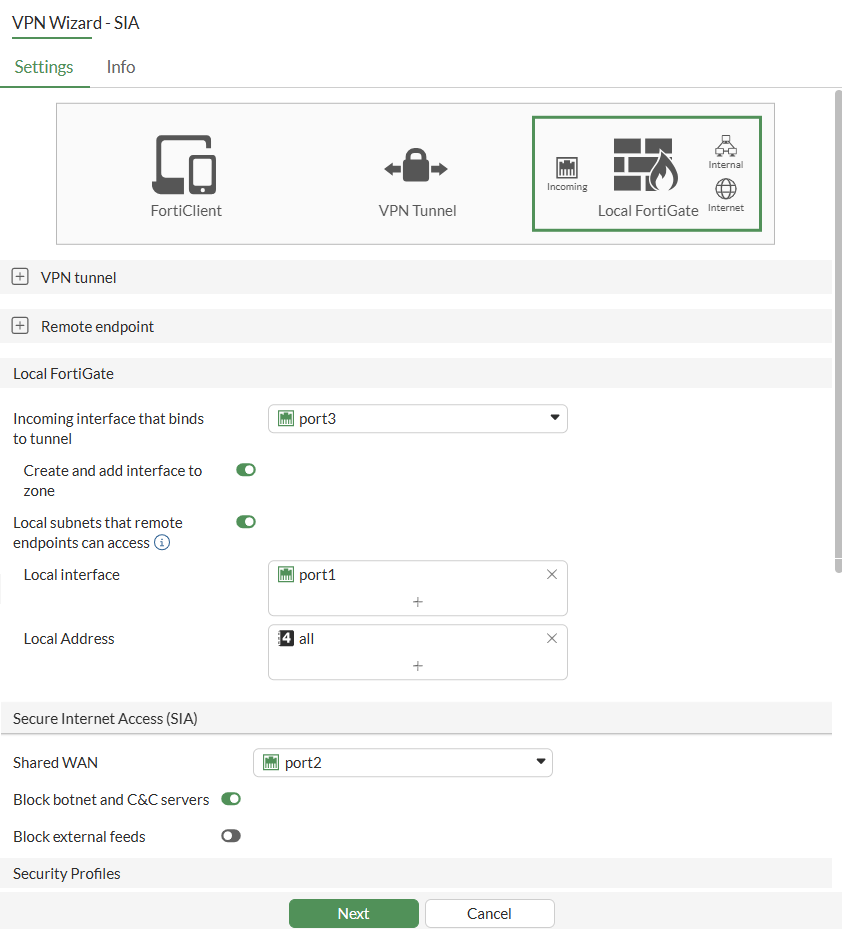Disable Create and add interface to zone

click(x=246, y=470)
